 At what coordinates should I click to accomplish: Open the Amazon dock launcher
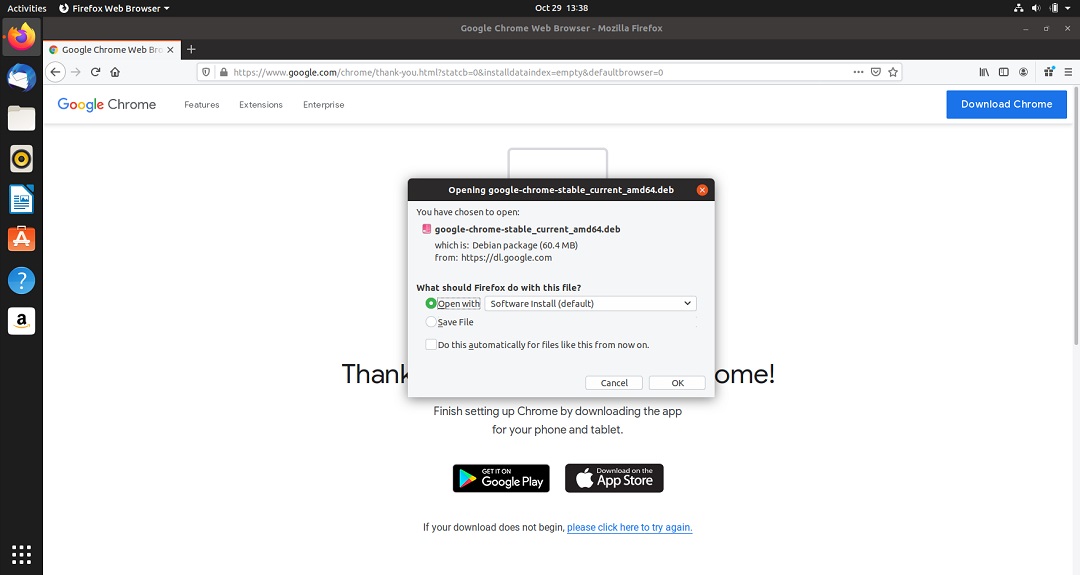21,321
